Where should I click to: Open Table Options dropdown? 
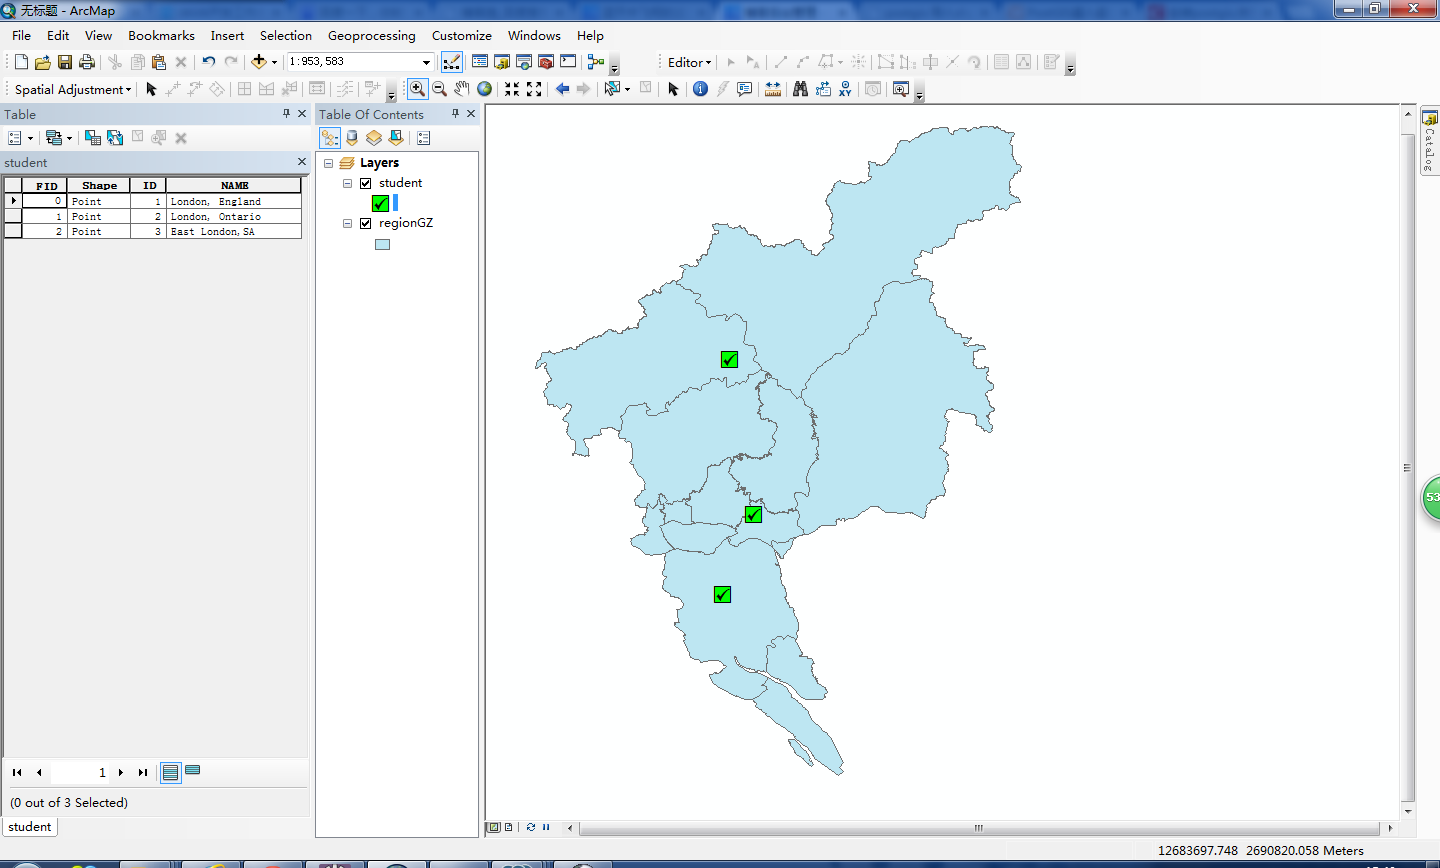point(20,138)
